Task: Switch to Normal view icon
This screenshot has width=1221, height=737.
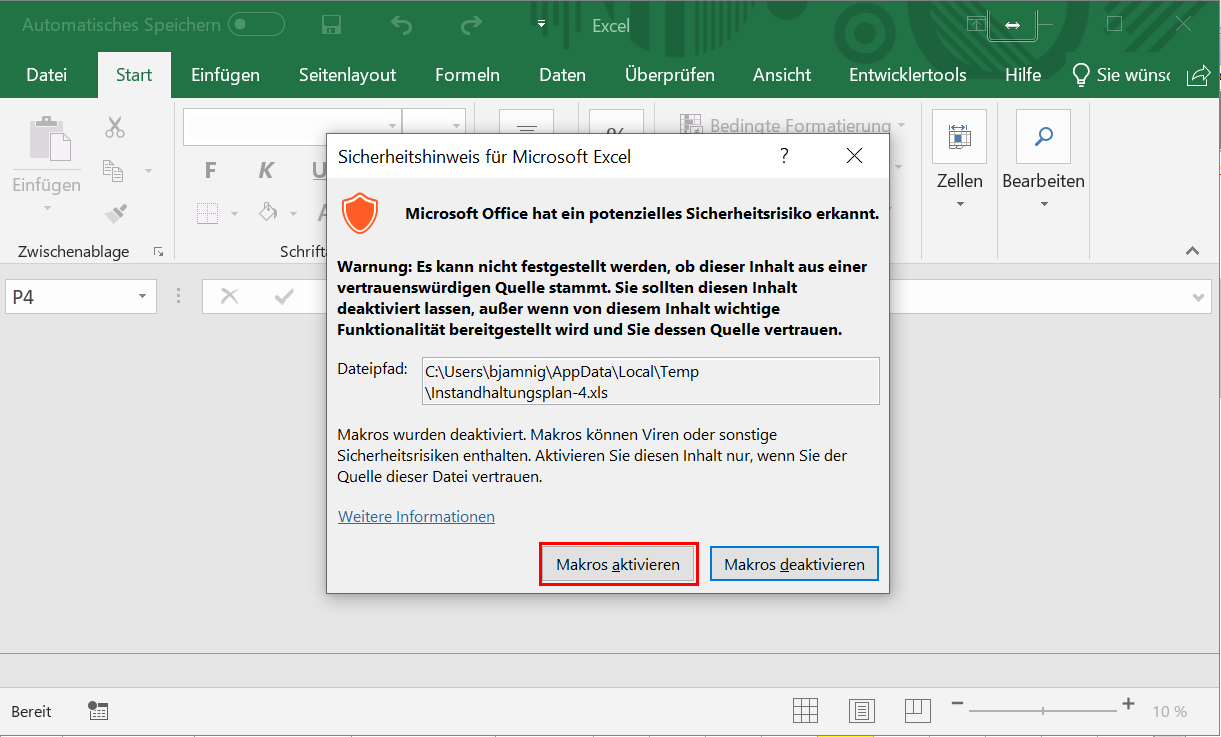Action: (x=806, y=711)
